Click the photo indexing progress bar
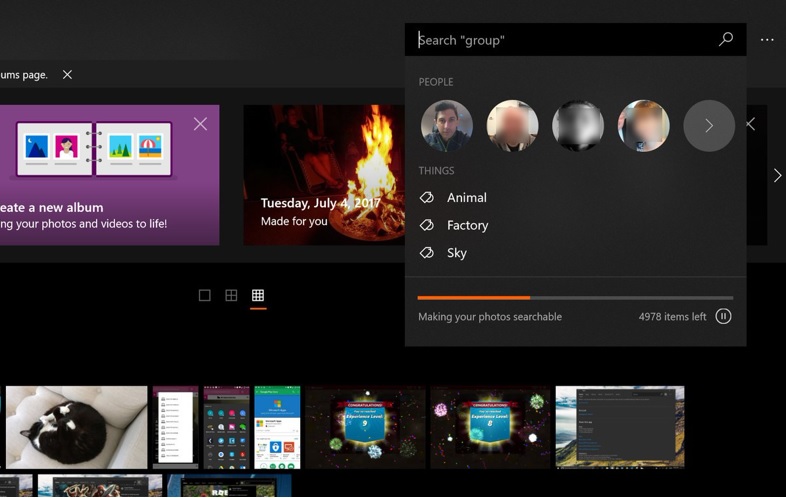Viewport: 786px width, 498px height. pyautogui.click(x=575, y=298)
